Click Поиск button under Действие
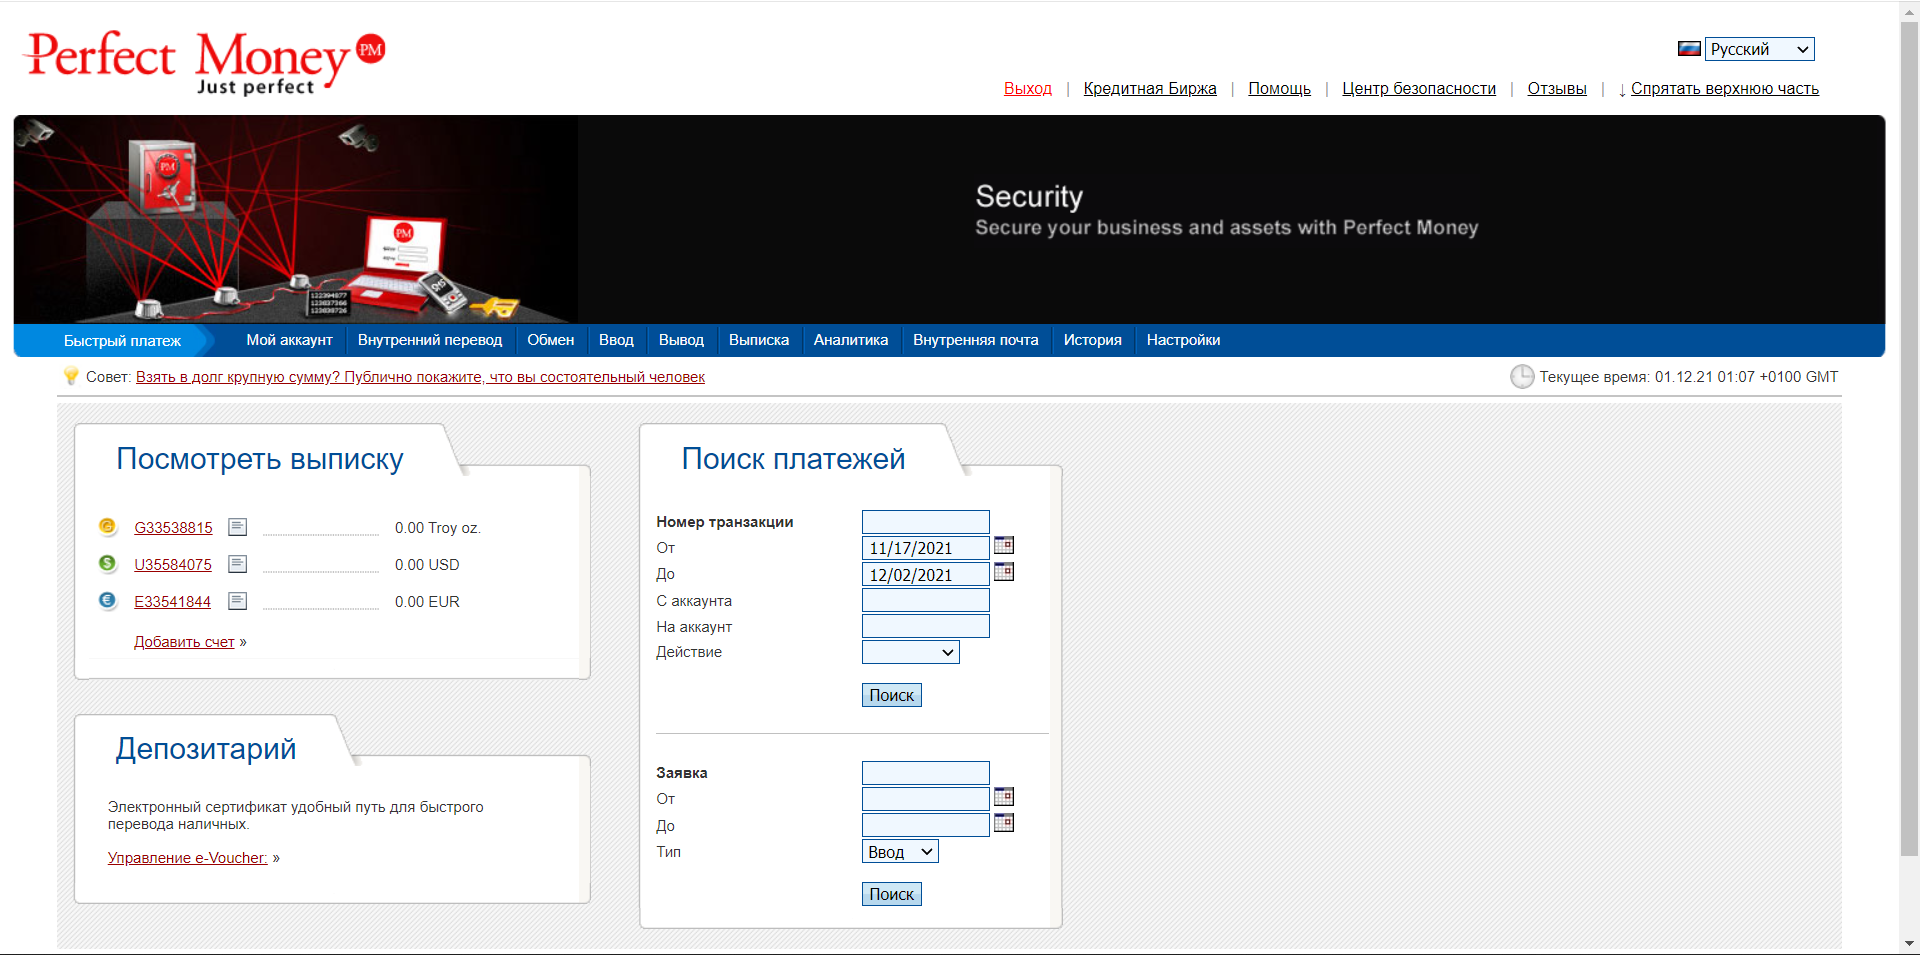 point(892,695)
